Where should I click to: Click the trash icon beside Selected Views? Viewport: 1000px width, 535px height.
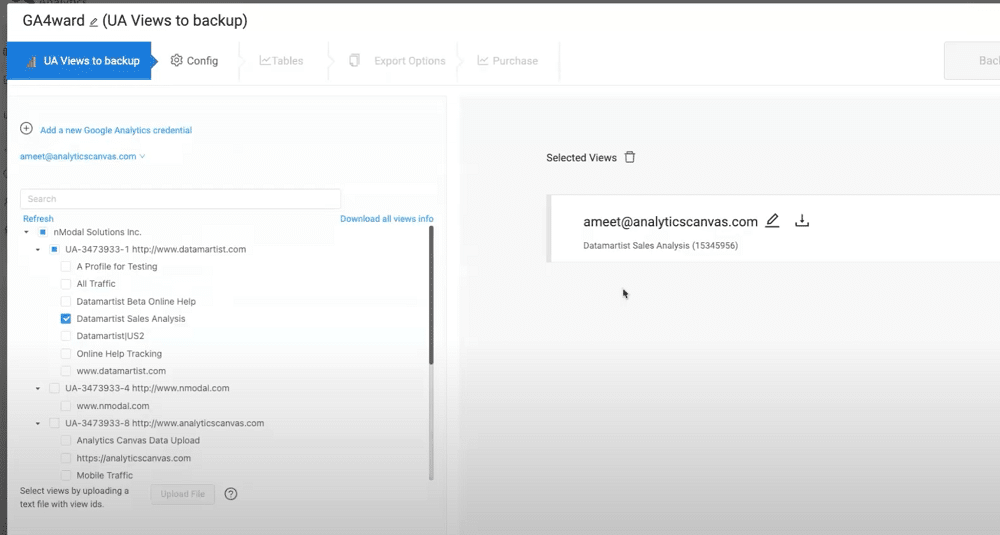click(629, 157)
